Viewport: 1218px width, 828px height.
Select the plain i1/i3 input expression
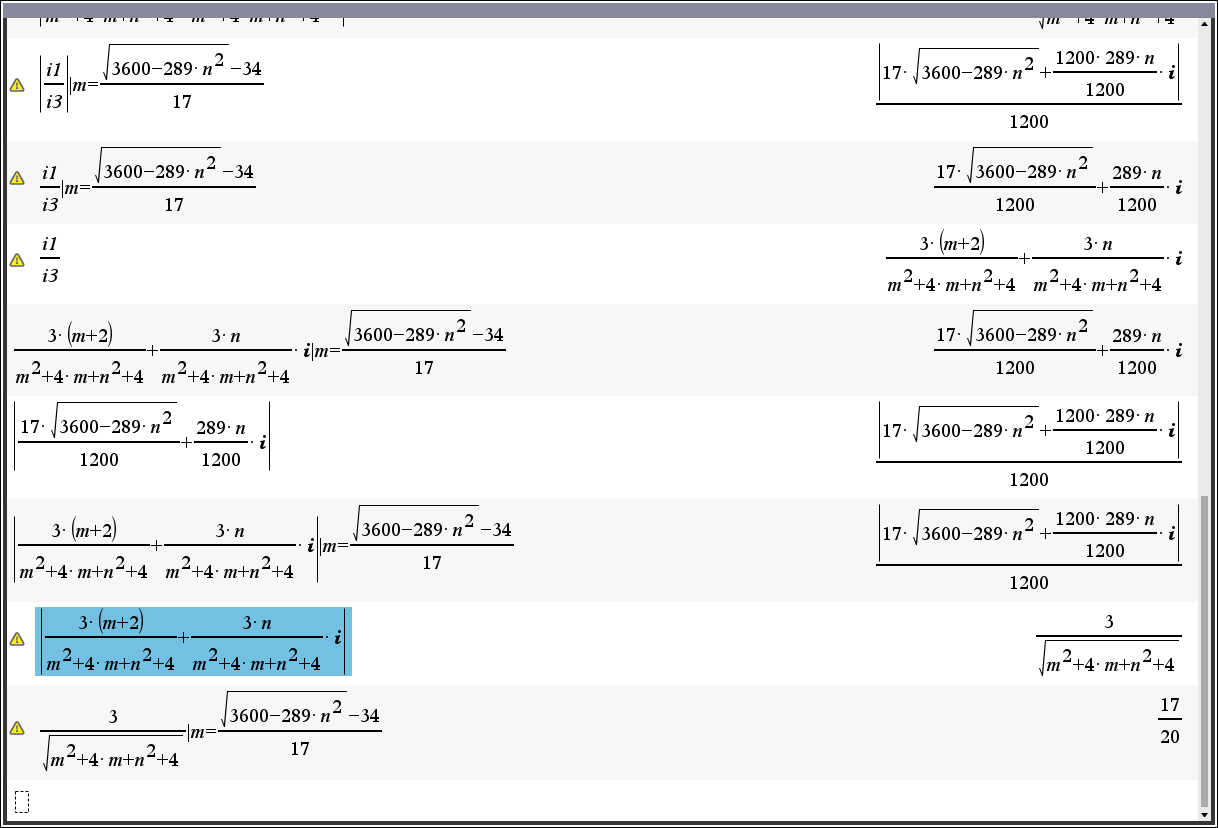point(50,260)
